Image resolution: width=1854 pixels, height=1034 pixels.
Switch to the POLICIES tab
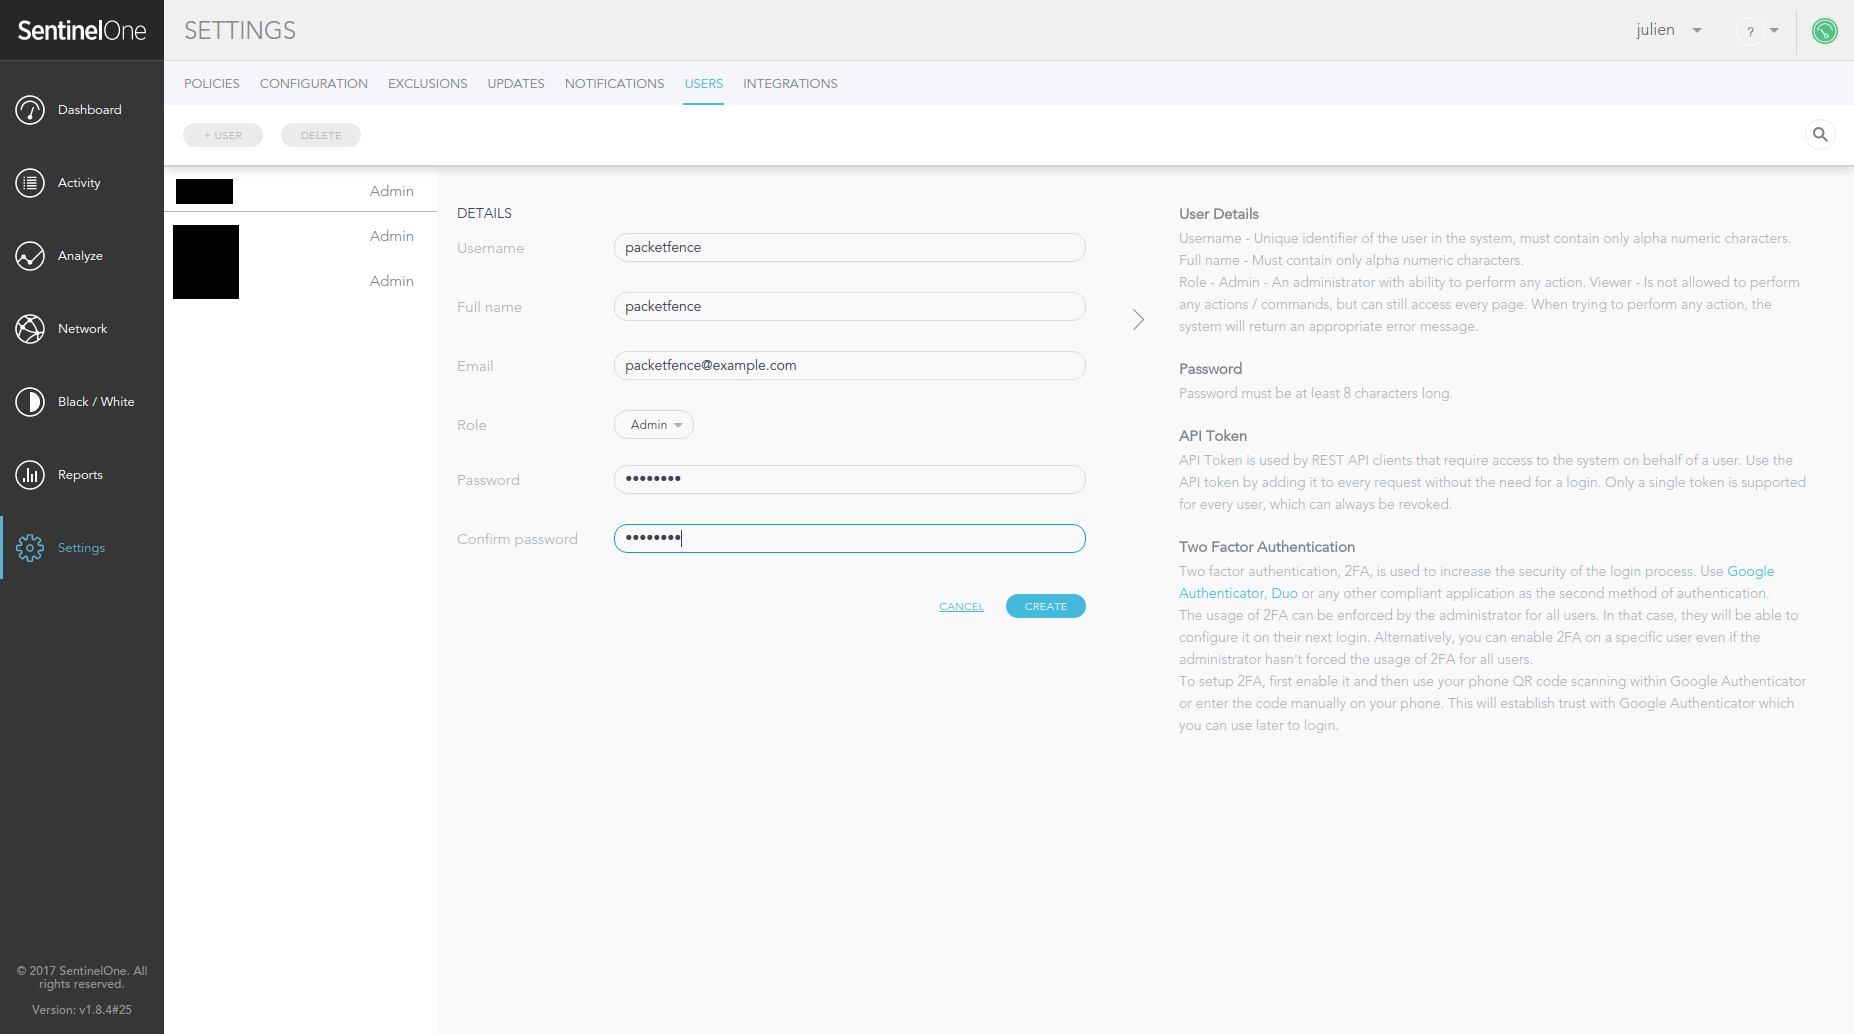coord(211,83)
